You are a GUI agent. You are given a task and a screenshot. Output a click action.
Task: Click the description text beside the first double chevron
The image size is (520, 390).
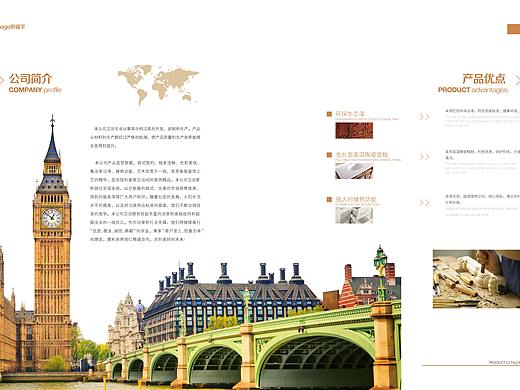tap(482, 118)
